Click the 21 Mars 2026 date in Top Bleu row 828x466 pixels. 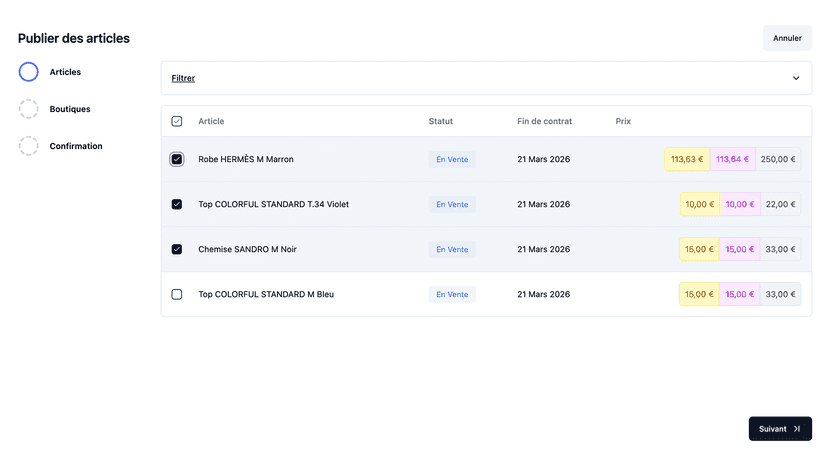click(x=543, y=294)
